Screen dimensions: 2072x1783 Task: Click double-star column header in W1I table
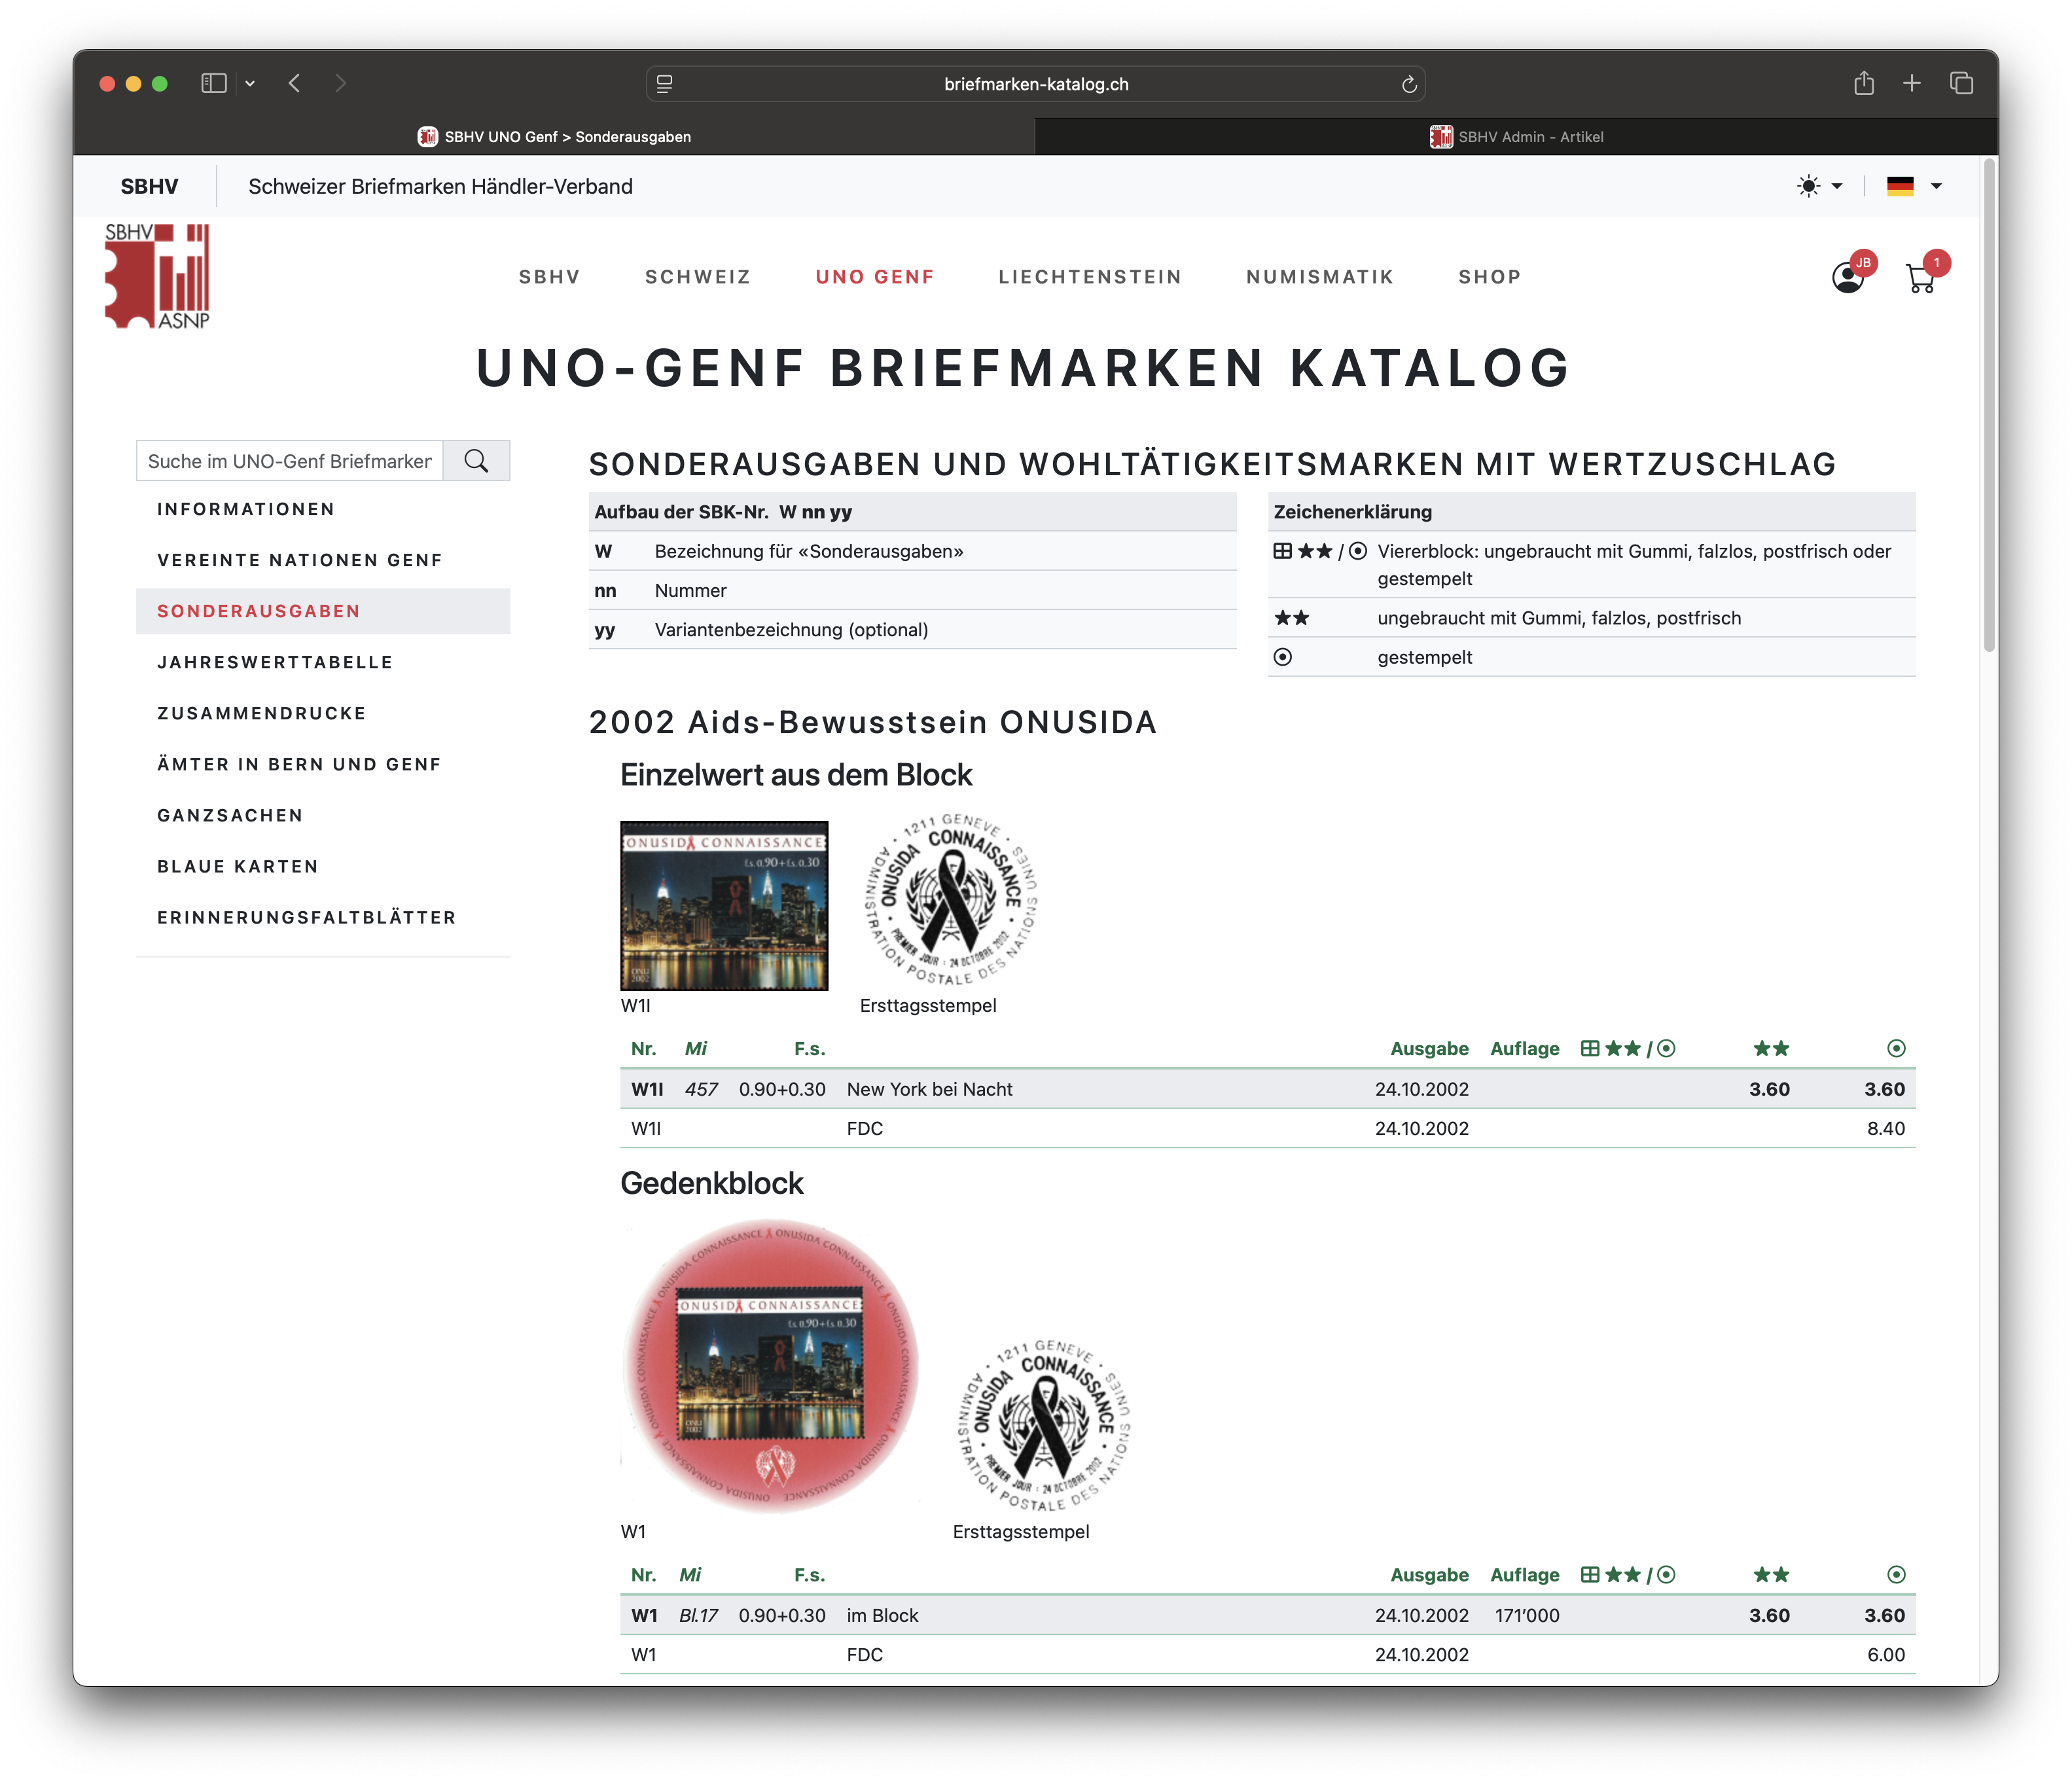coord(1771,1048)
